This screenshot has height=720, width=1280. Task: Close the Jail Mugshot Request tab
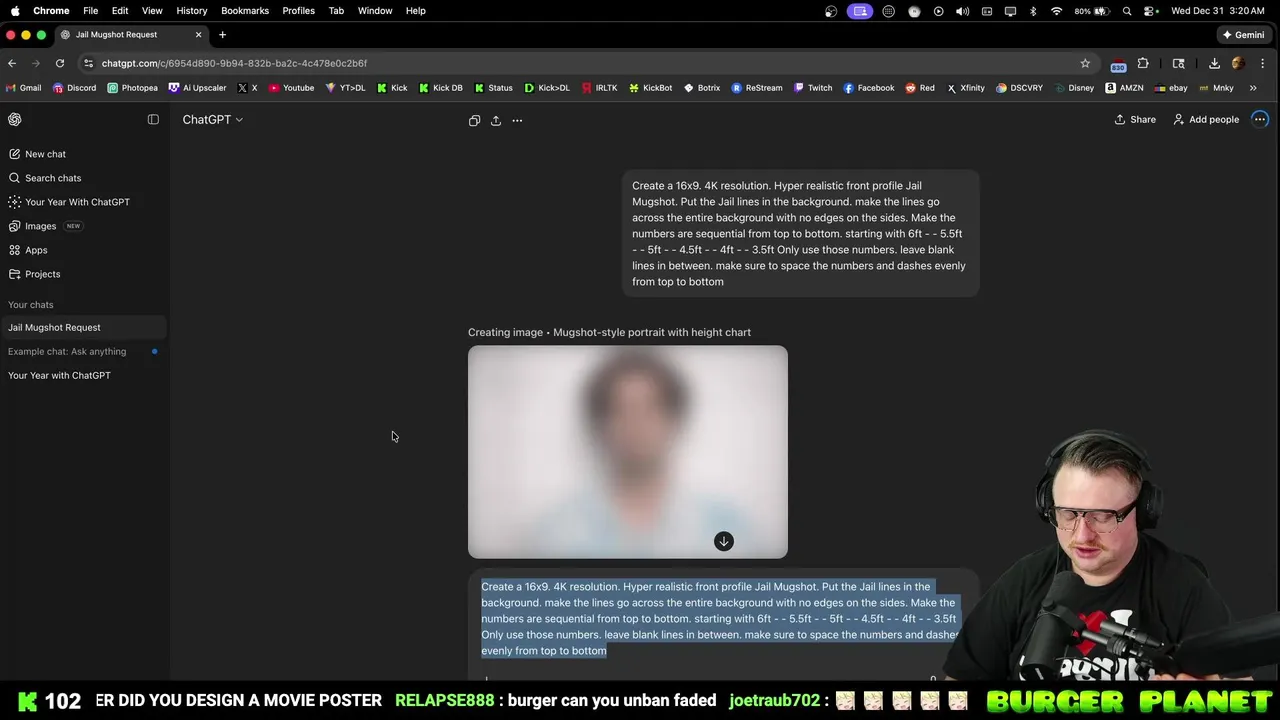pos(198,34)
